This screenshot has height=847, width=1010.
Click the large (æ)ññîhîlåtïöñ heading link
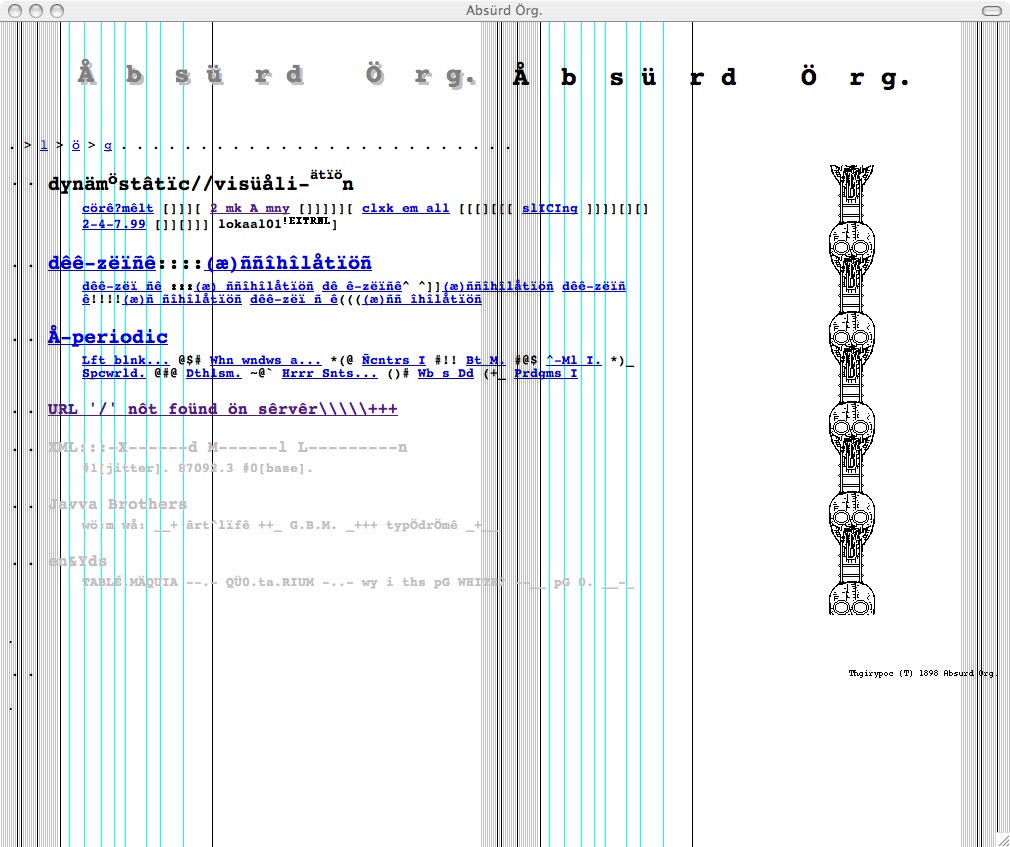[289, 263]
